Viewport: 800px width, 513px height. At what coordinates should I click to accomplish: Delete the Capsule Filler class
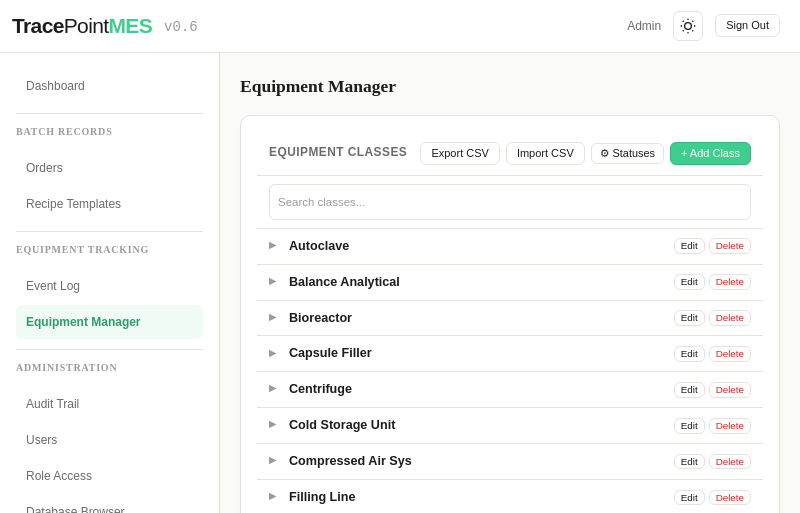point(730,354)
